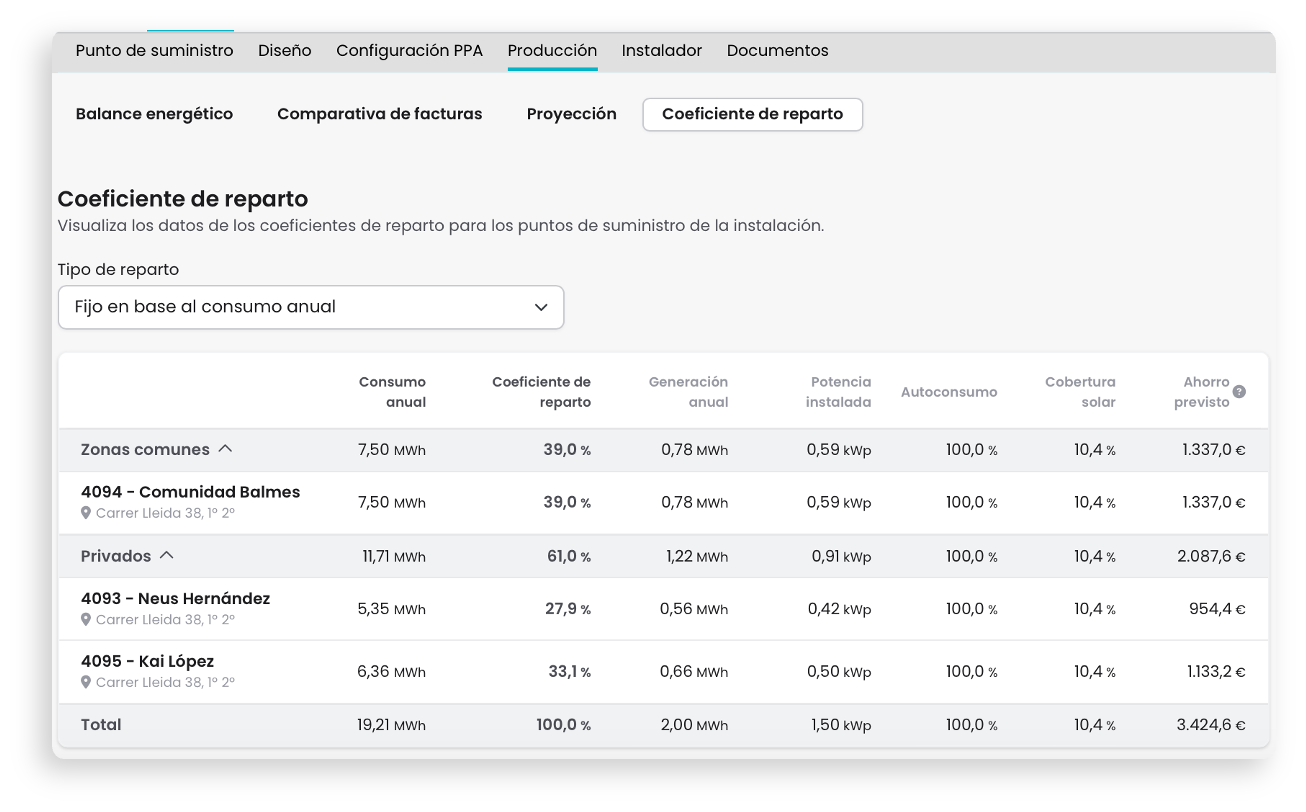The image size is (1306, 812).
Task: Click the Generación anual column header
Action: pos(688,392)
